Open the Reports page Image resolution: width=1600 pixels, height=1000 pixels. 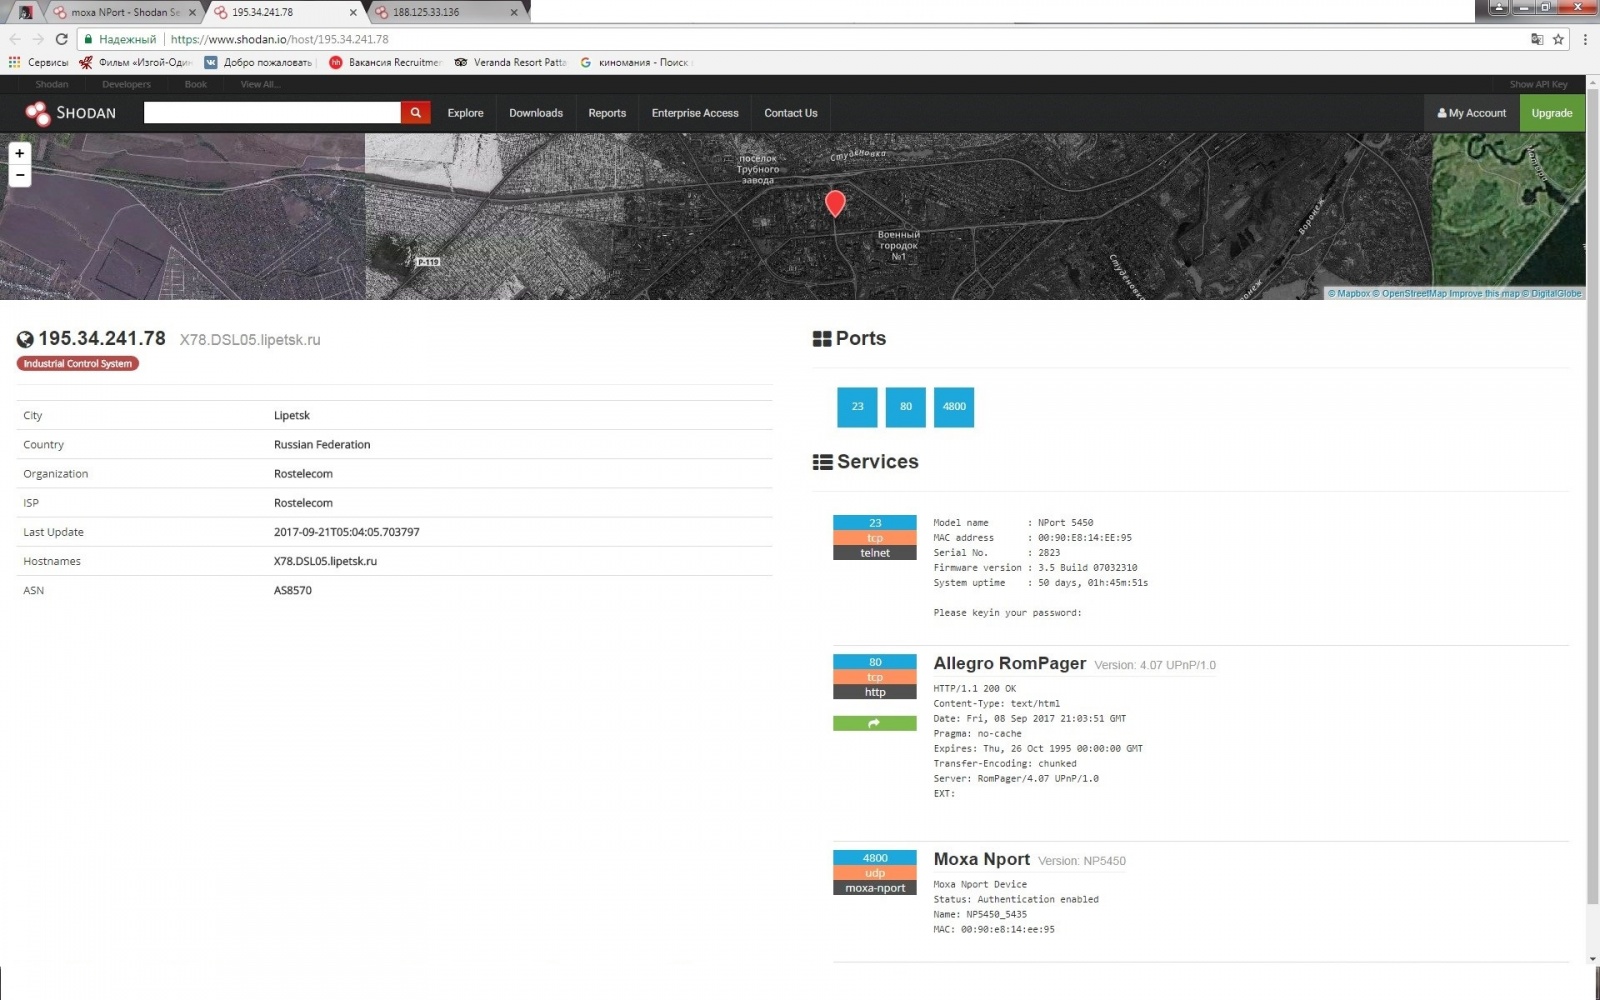coord(607,113)
